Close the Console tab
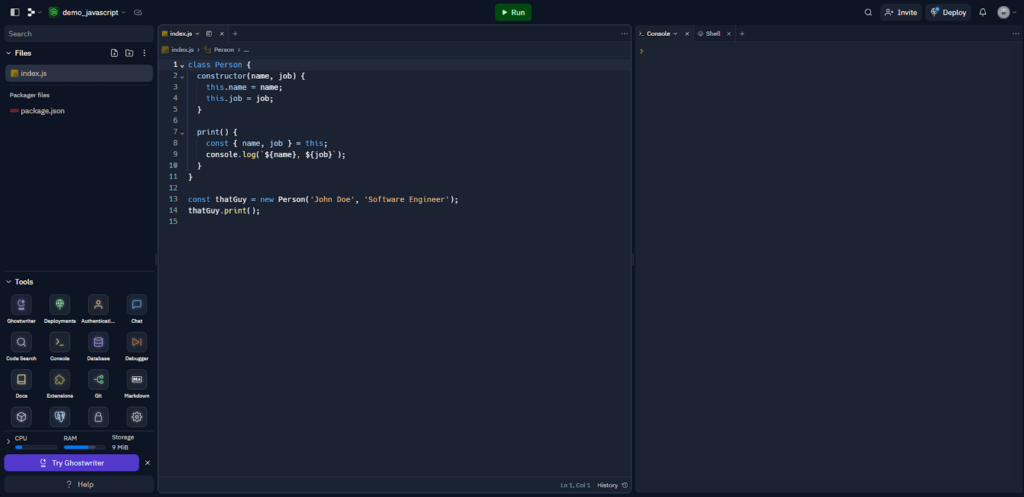Image resolution: width=1024 pixels, height=497 pixels. [x=687, y=33]
